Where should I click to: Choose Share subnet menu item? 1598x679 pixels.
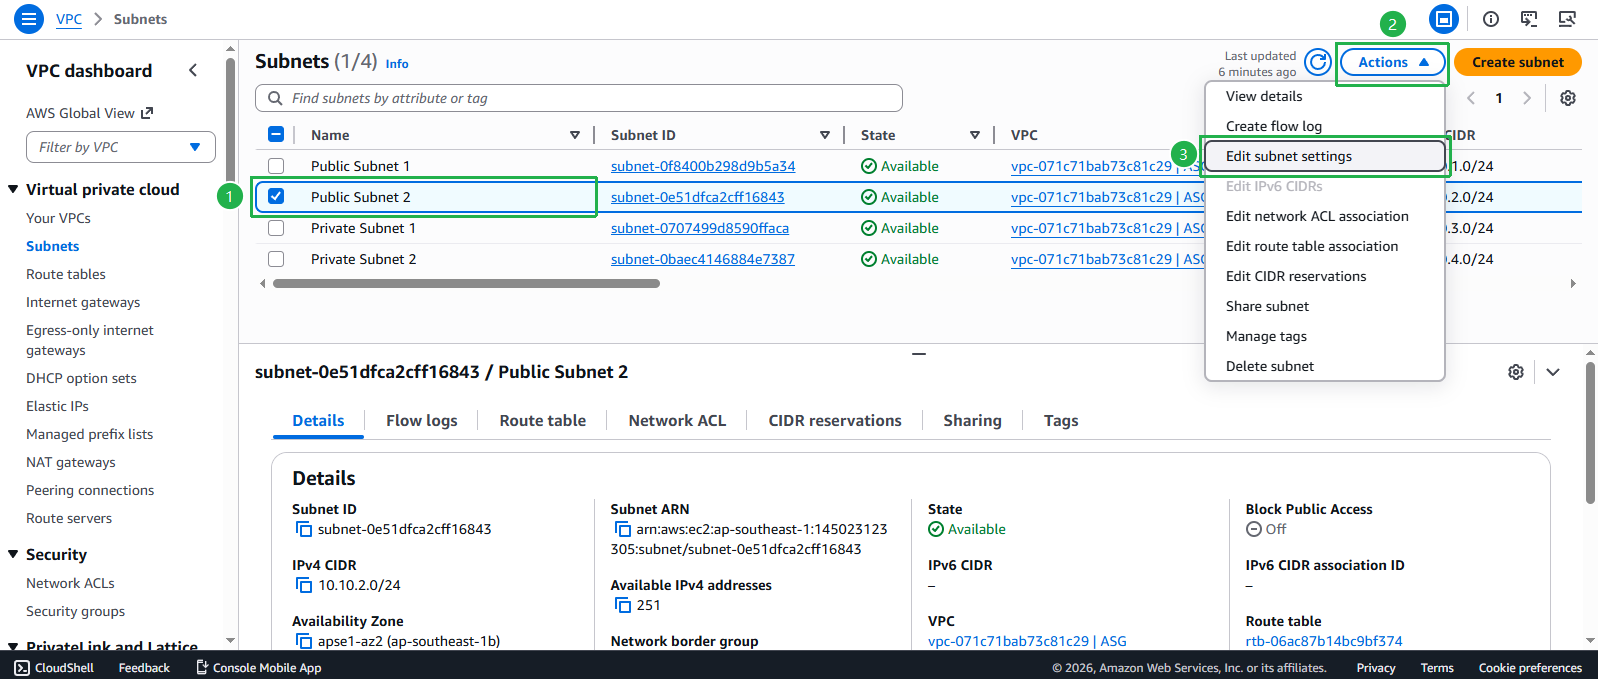1325,306
